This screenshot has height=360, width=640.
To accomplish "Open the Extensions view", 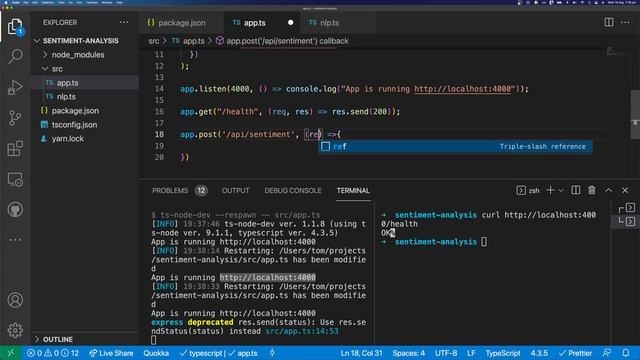I will pyautogui.click(x=15, y=149).
